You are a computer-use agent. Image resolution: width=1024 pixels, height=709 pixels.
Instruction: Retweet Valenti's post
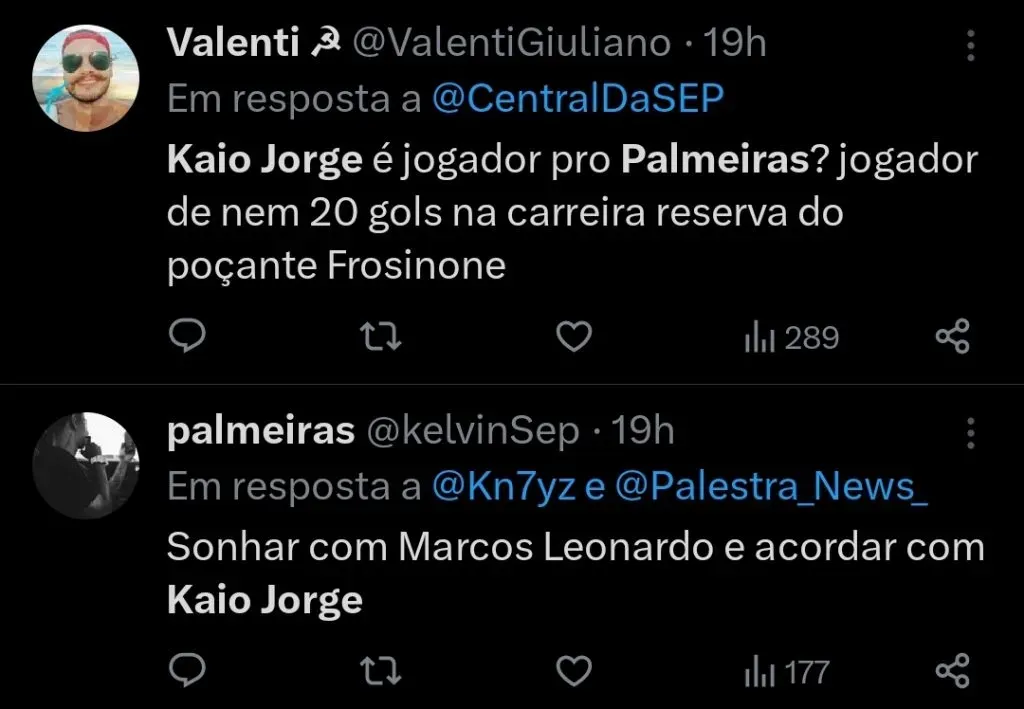tap(380, 337)
